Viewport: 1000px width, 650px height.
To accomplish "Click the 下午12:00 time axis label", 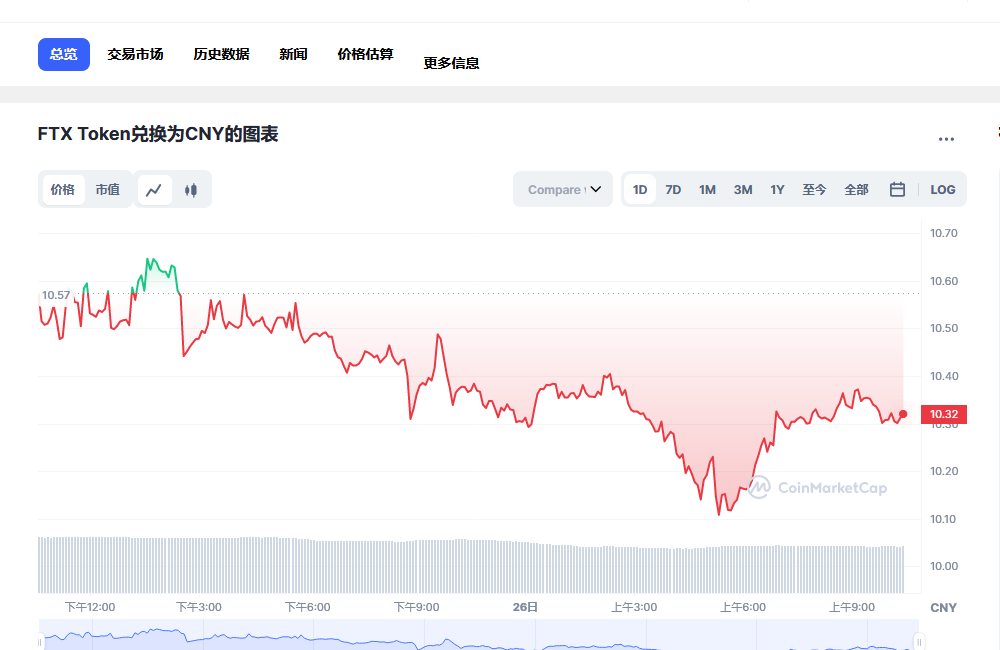I will click(x=90, y=607).
